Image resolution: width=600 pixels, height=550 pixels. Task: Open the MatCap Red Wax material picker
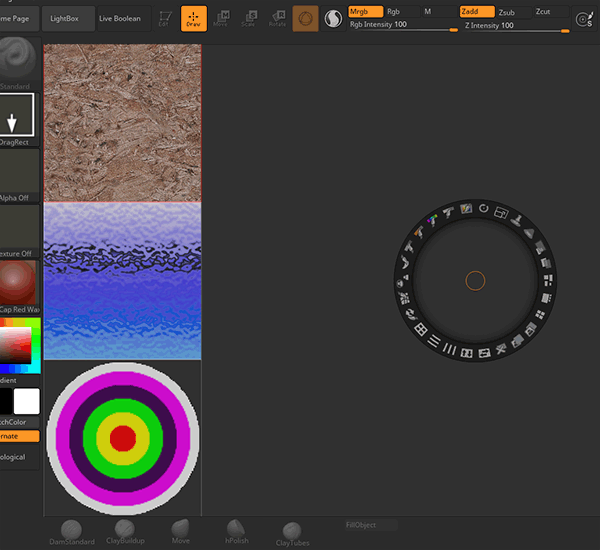pos(18,283)
